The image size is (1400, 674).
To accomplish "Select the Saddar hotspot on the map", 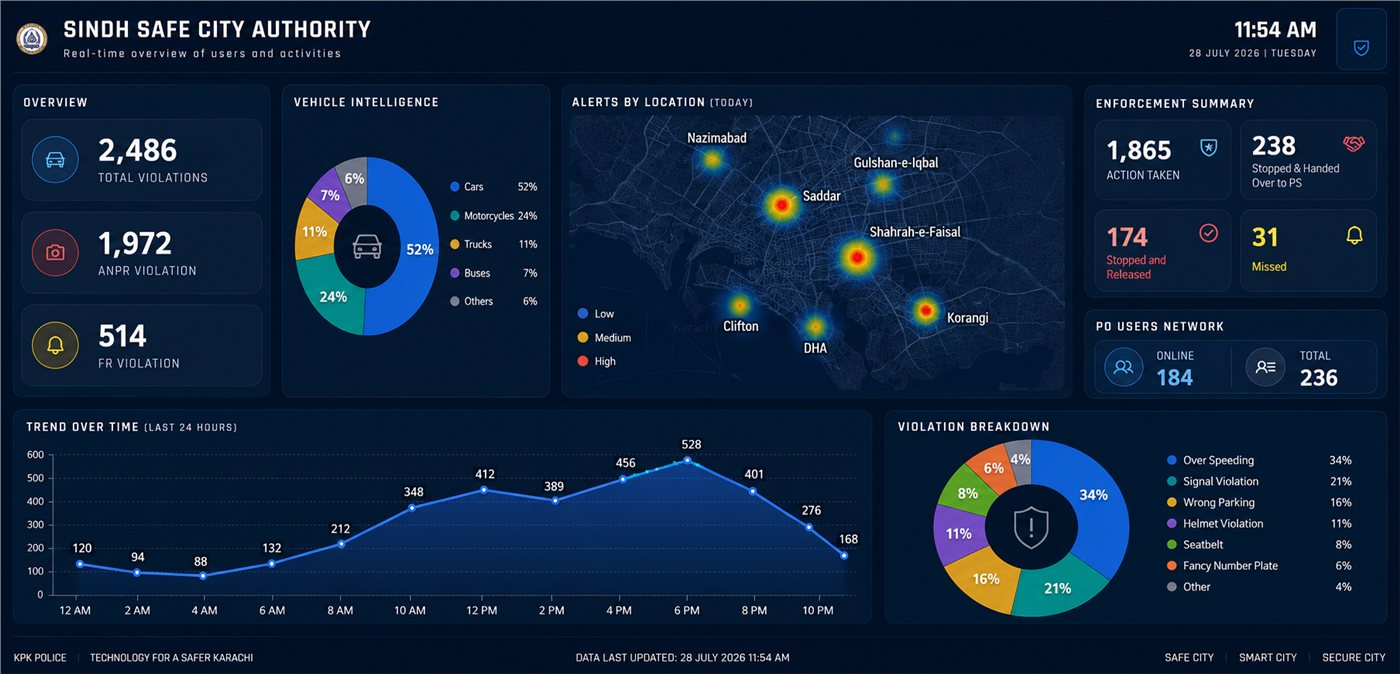I will pos(782,206).
